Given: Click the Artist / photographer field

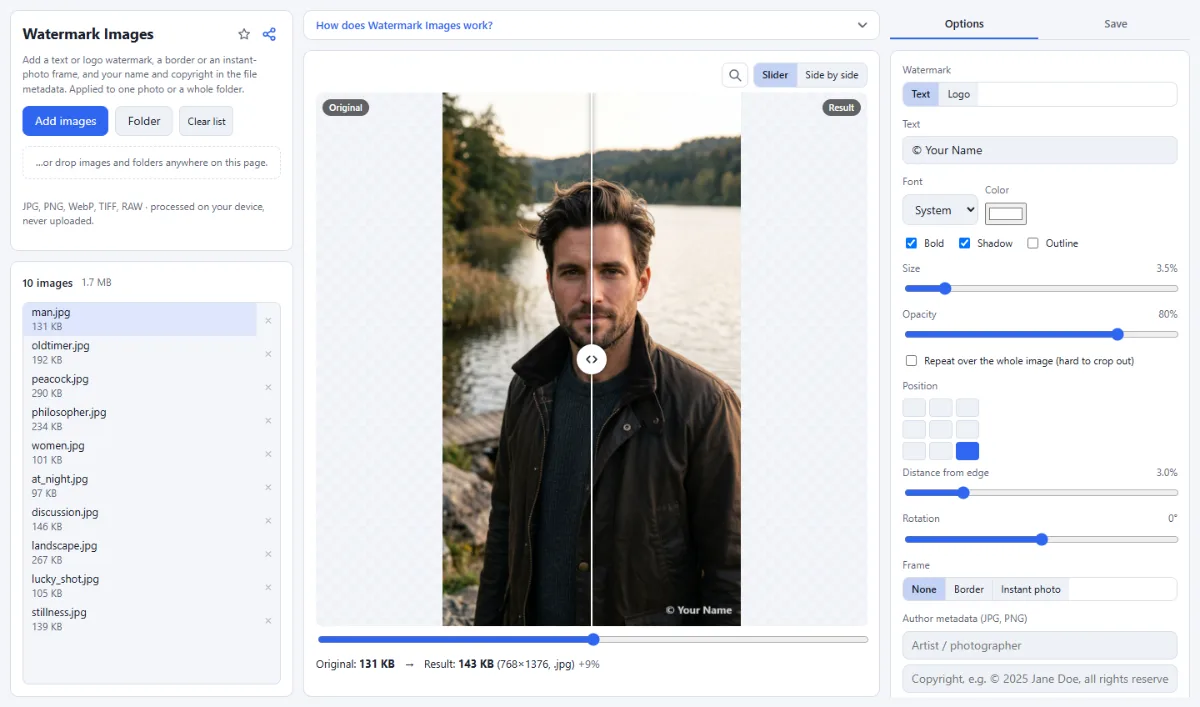Looking at the screenshot, I should coord(1040,645).
